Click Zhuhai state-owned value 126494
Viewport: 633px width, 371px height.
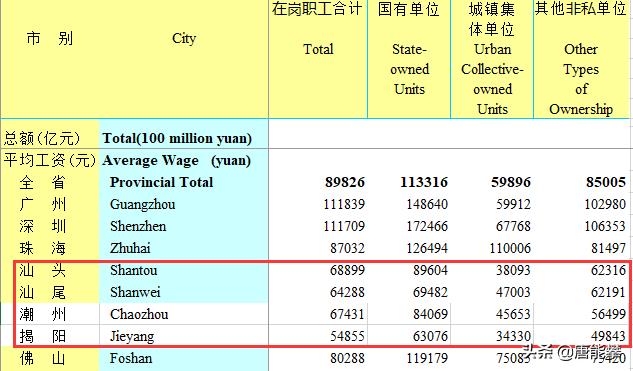pyautogui.click(x=427, y=248)
